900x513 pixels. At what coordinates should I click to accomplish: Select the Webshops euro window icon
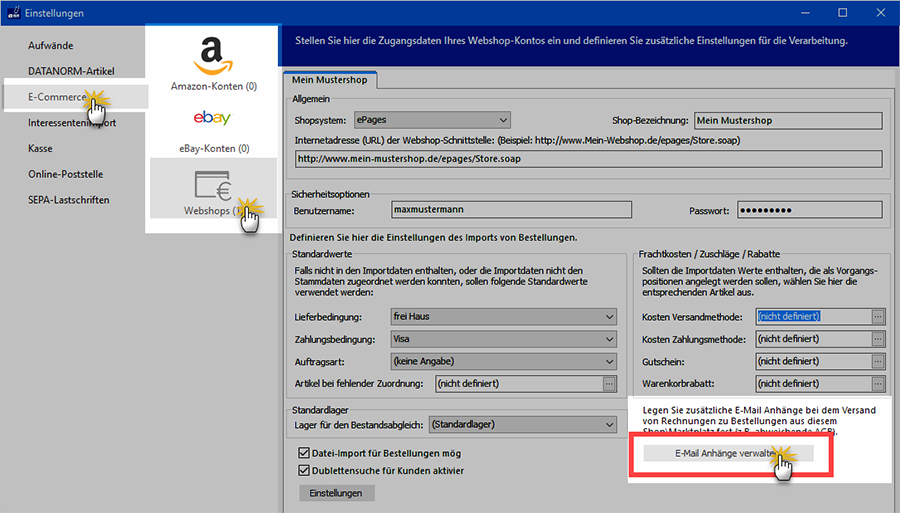click(213, 185)
